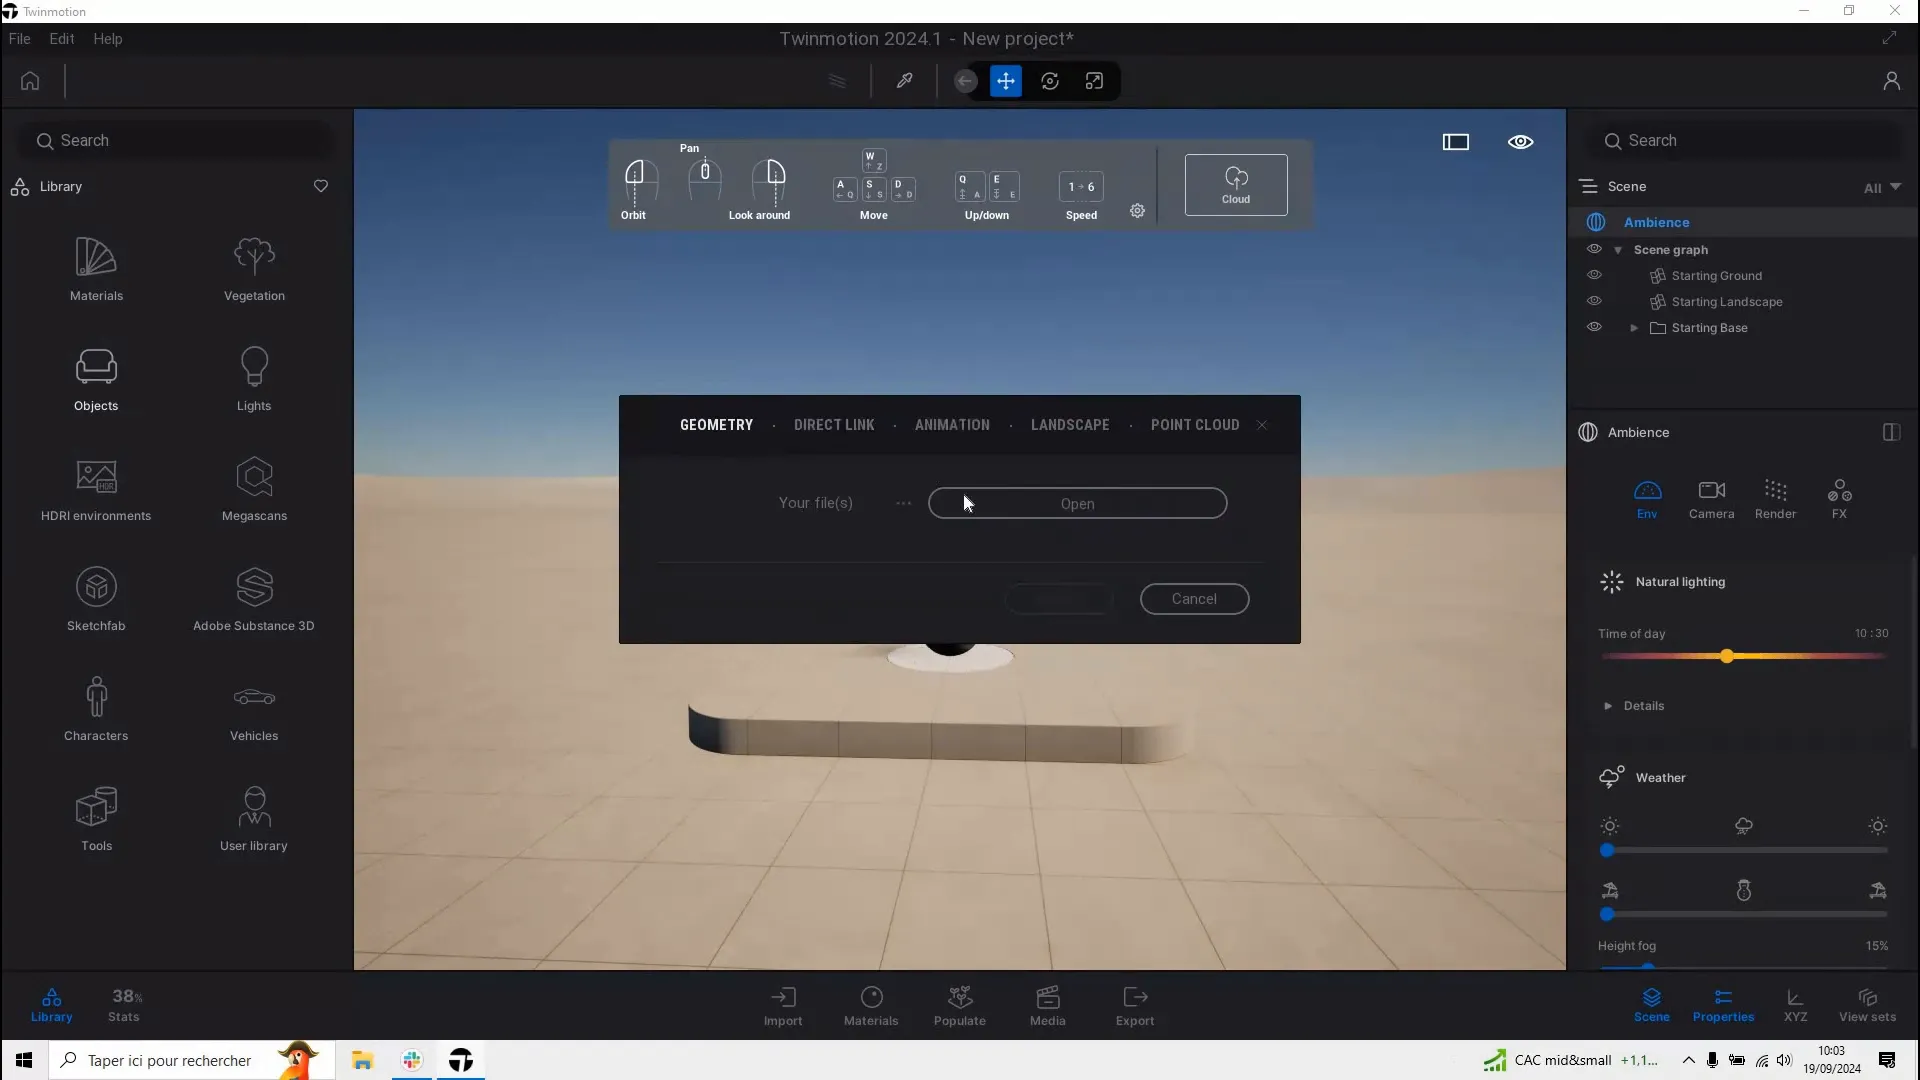The width and height of the screenshot is (1920, 1080).
Task: Show favorites with the heart icon
Action: (x=321, y=186)
